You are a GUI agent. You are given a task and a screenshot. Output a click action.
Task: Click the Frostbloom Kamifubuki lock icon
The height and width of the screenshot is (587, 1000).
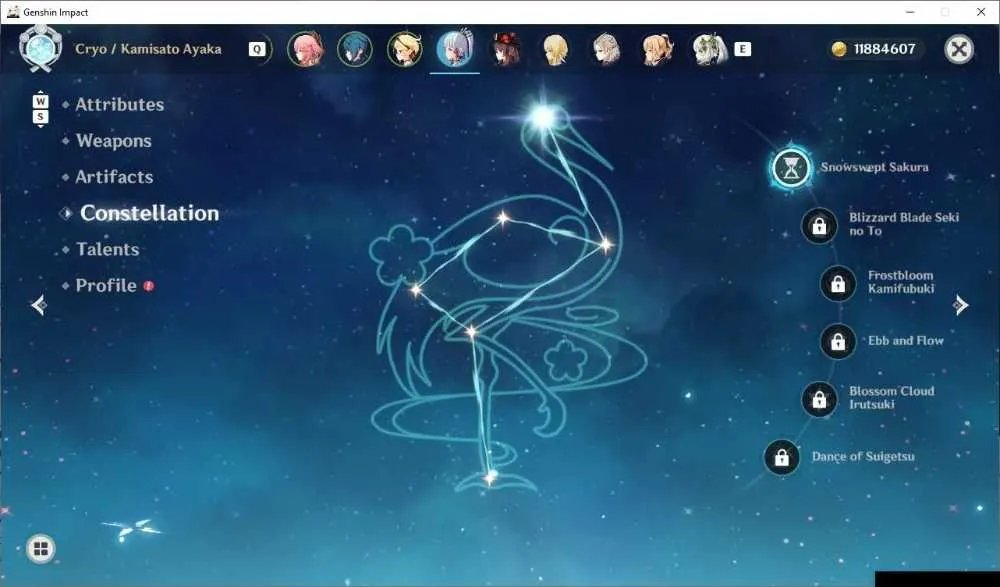coord(838,284)
